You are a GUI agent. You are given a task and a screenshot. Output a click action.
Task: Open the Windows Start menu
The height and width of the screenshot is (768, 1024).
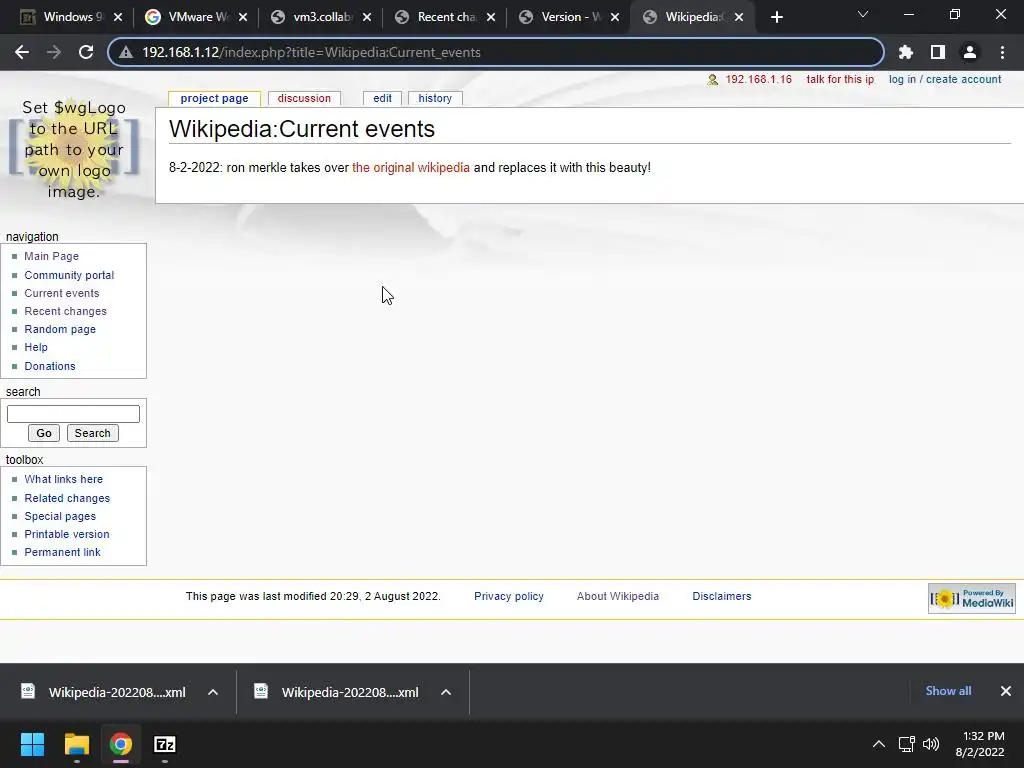pos(32,744)
